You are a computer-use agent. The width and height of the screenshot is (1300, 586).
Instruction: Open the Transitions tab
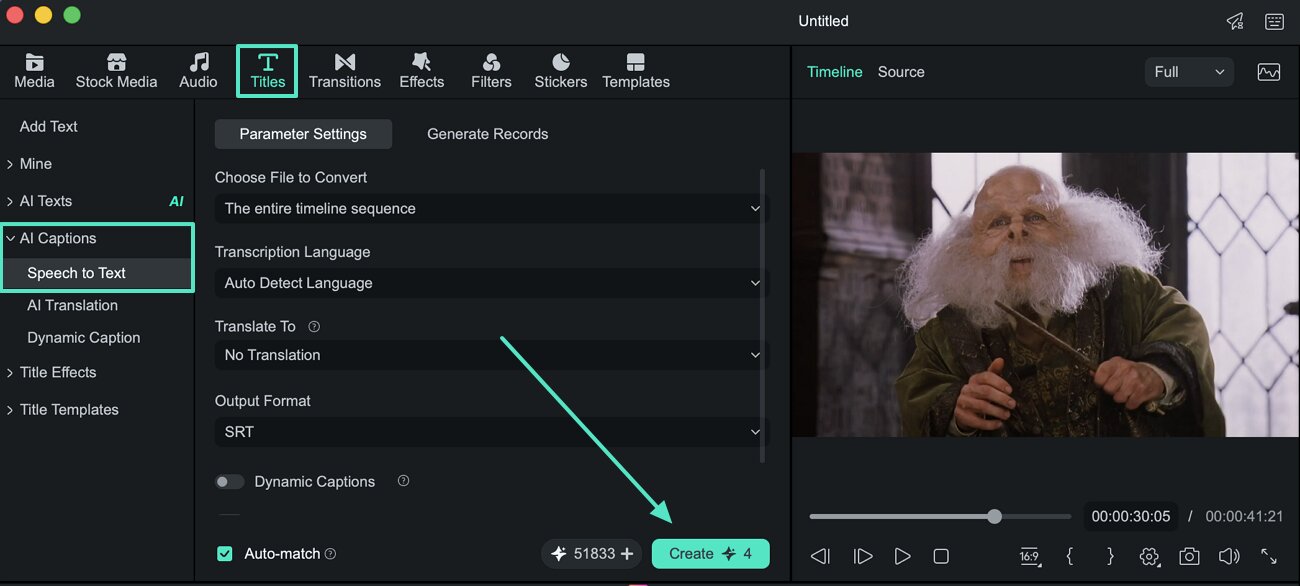(x=345, y=71)
